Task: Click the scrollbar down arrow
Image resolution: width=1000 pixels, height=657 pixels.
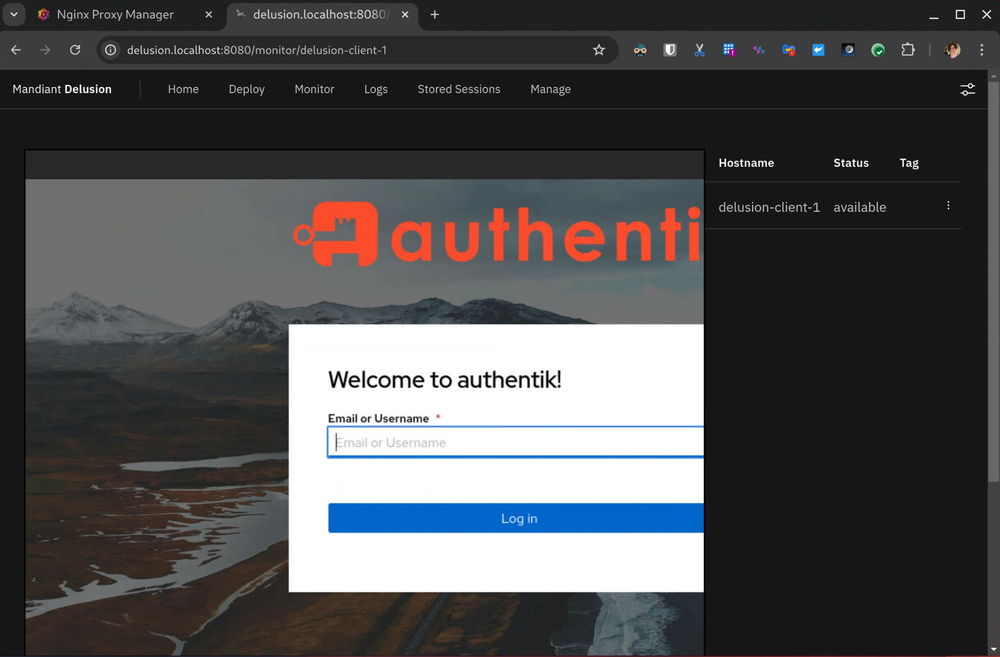Action: [994, 650]
